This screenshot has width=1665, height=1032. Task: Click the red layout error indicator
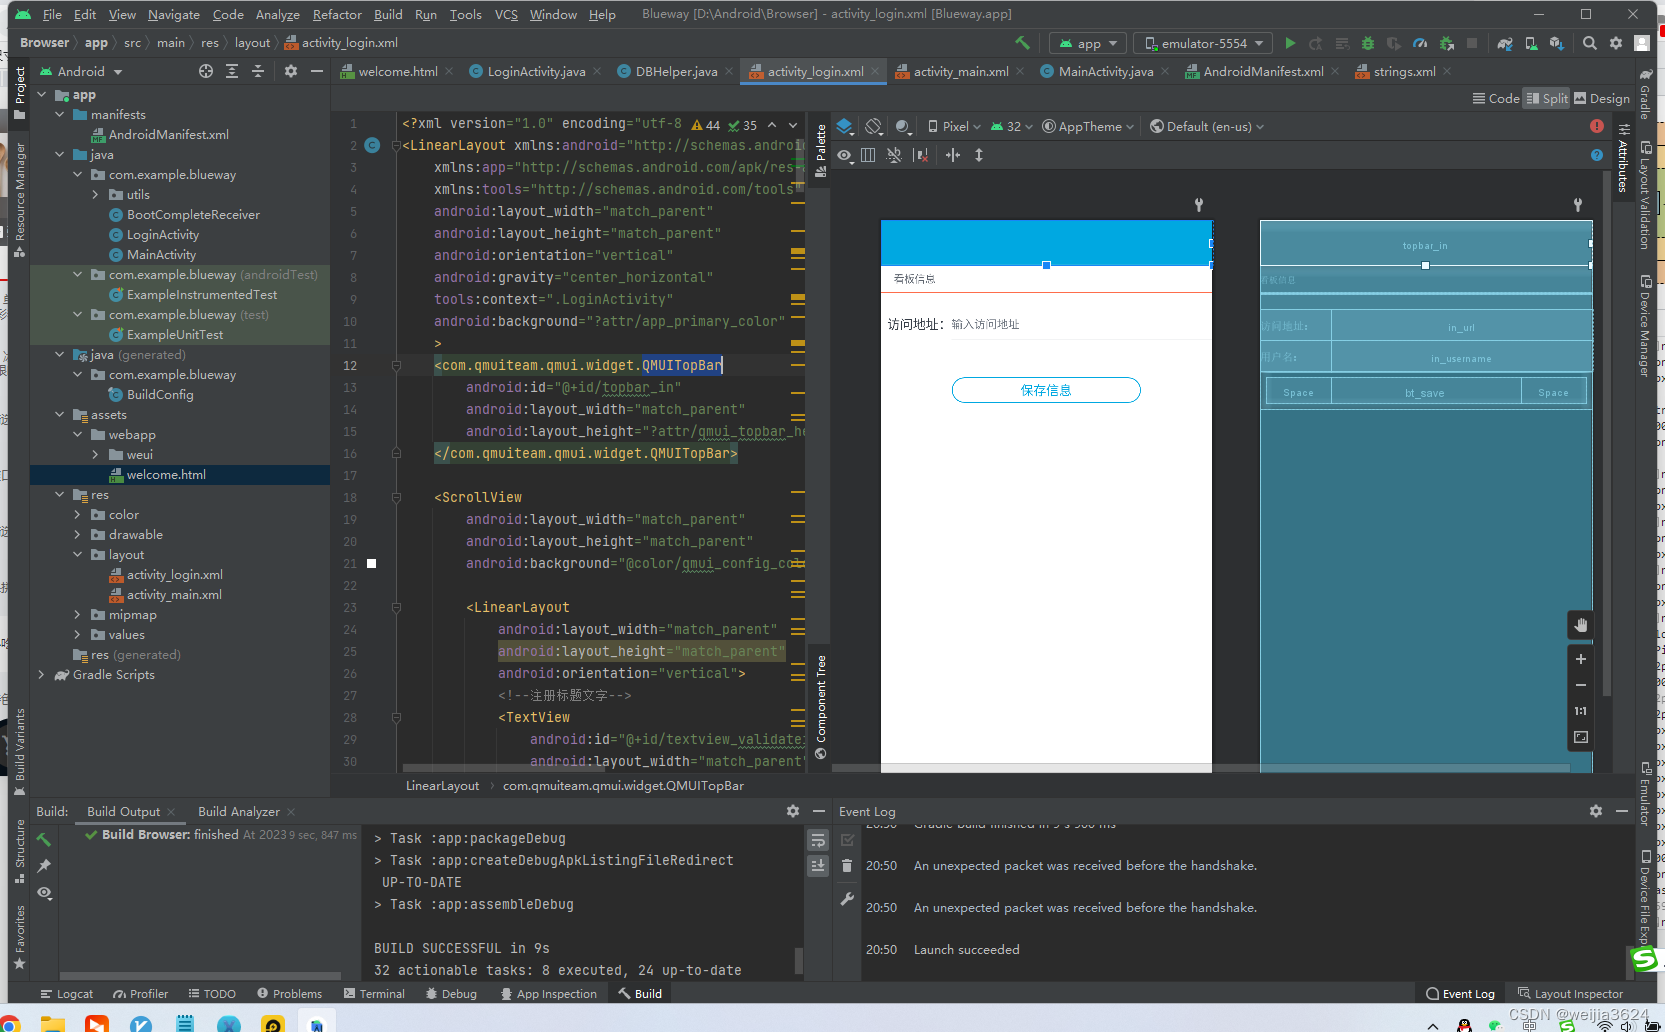pos(1597,126)
